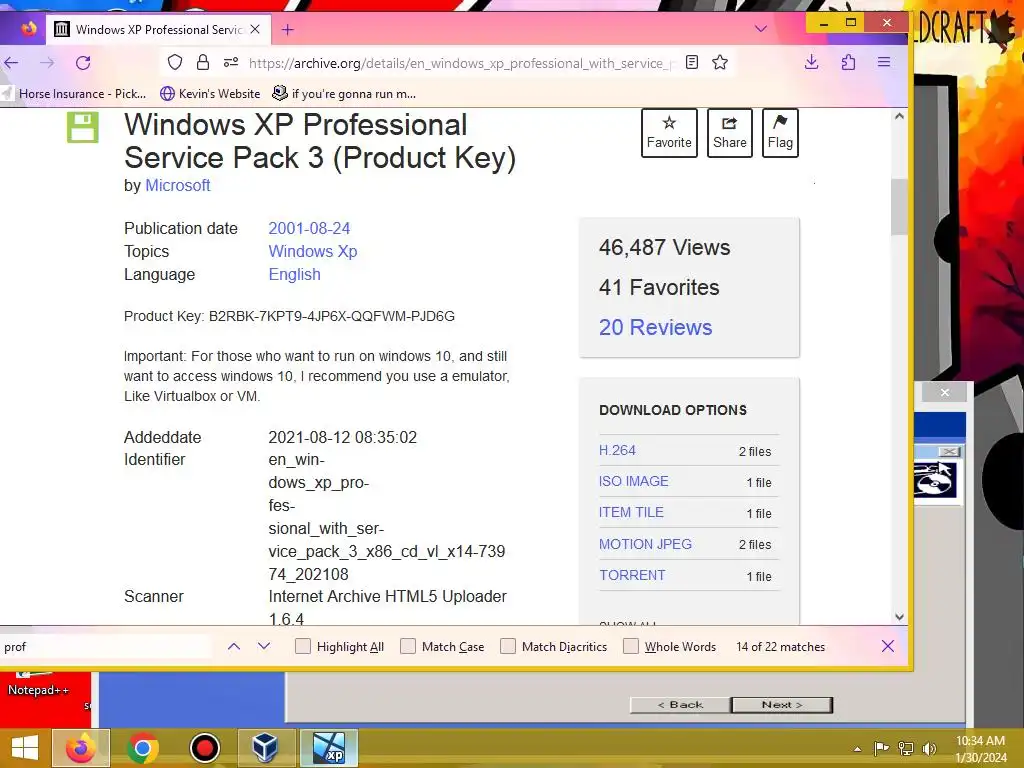The width and height of the screenshot is (1024, 768).
Task: Toggle Reader View icon
Action: 692,63
